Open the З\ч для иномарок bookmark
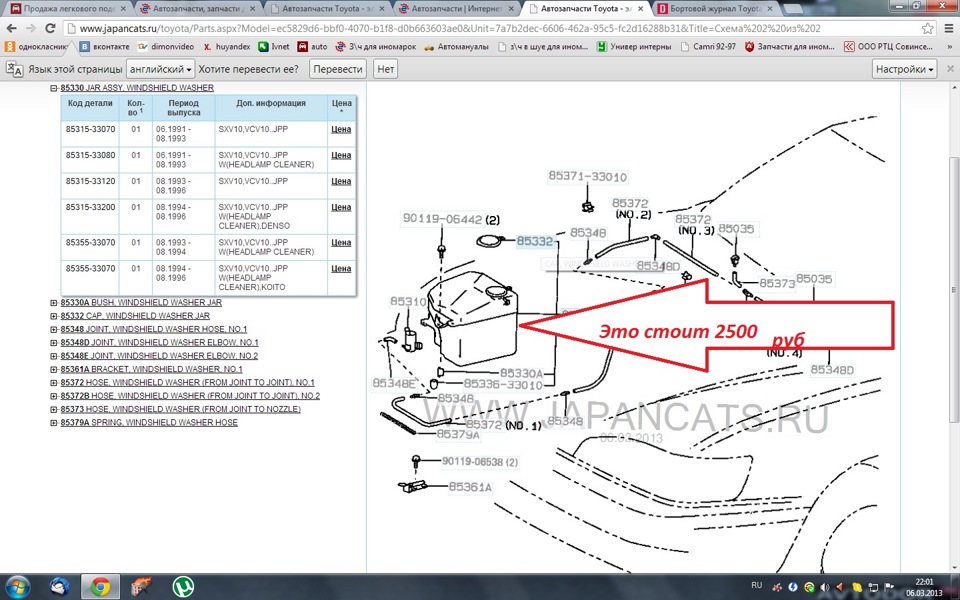The width and height of the screenshot is (960, 600). click(x=376, y=47)
